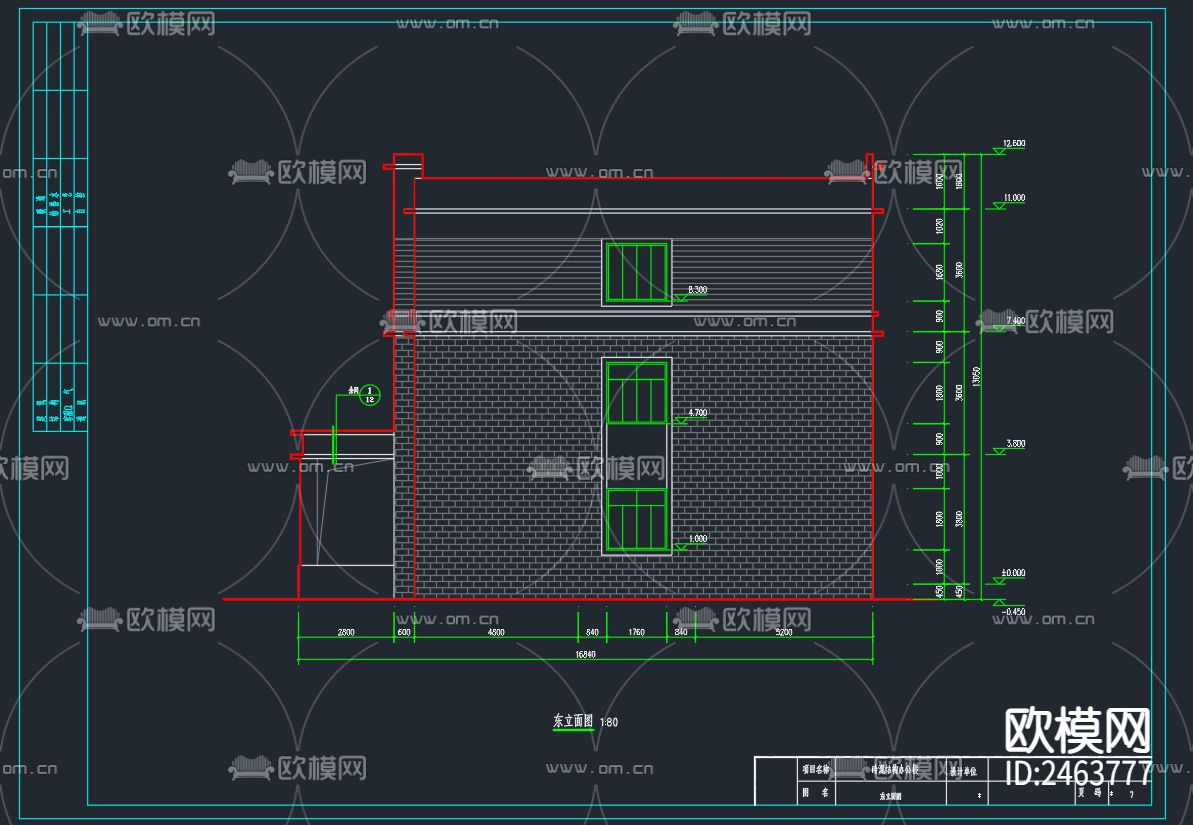Screen dimensions: 1193x825
Task: Pick the 4.700 window elevation label
Action: pyautogui.click(x=697, y=413)
